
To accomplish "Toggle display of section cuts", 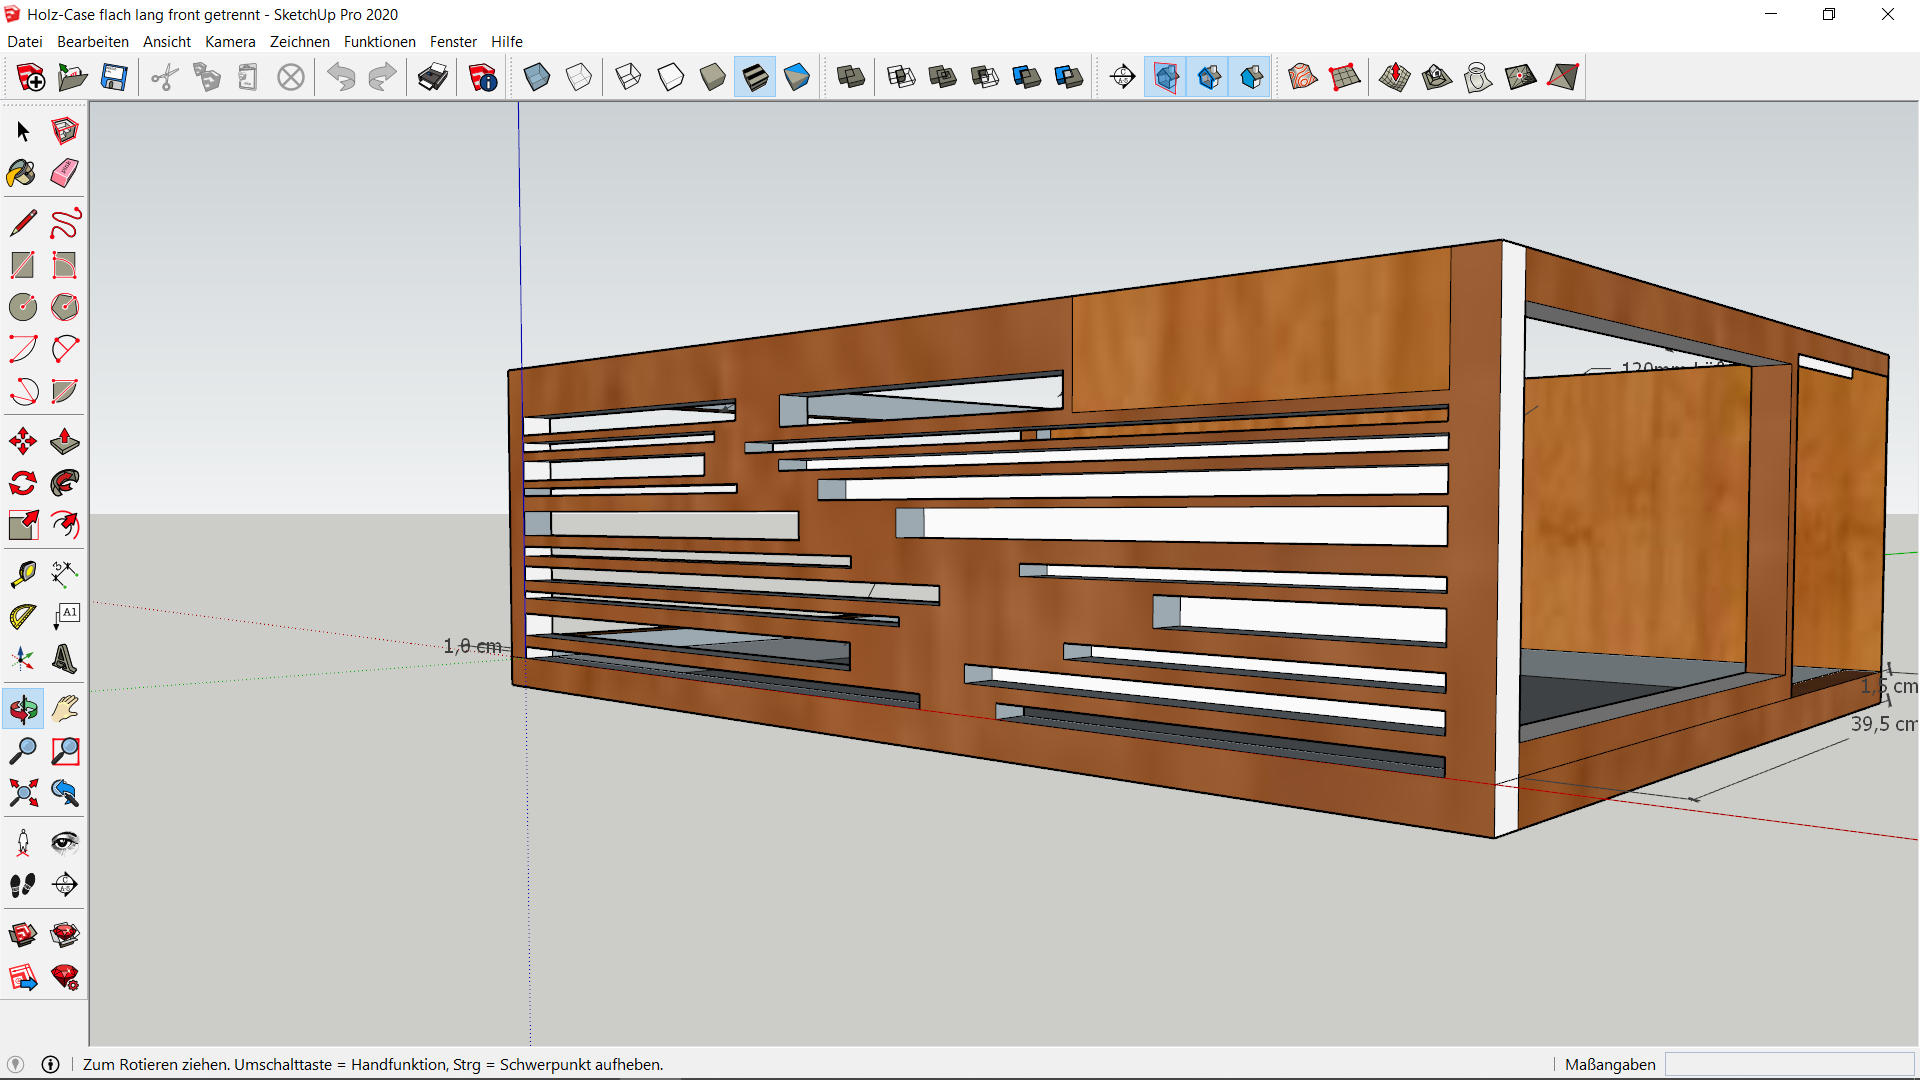I will click(1209, 77).
